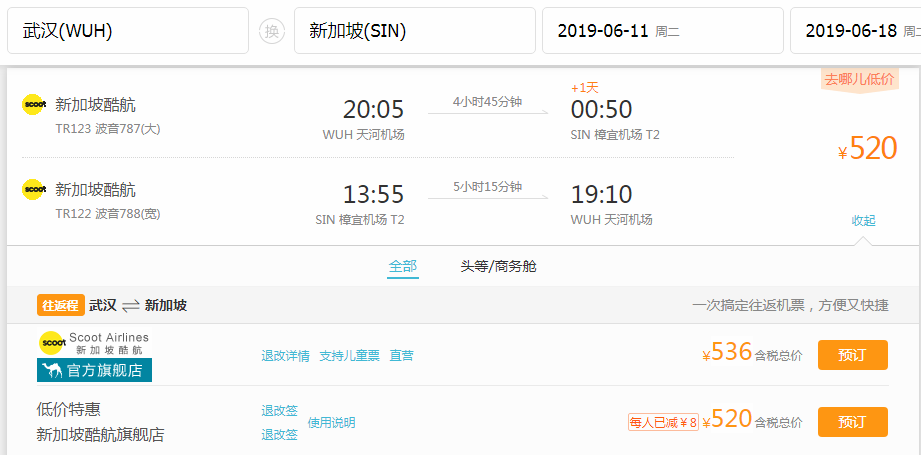This screenshot has width=921, height=455.
Task: Collapse the fare list with 收起
Action: click(863, 220)
